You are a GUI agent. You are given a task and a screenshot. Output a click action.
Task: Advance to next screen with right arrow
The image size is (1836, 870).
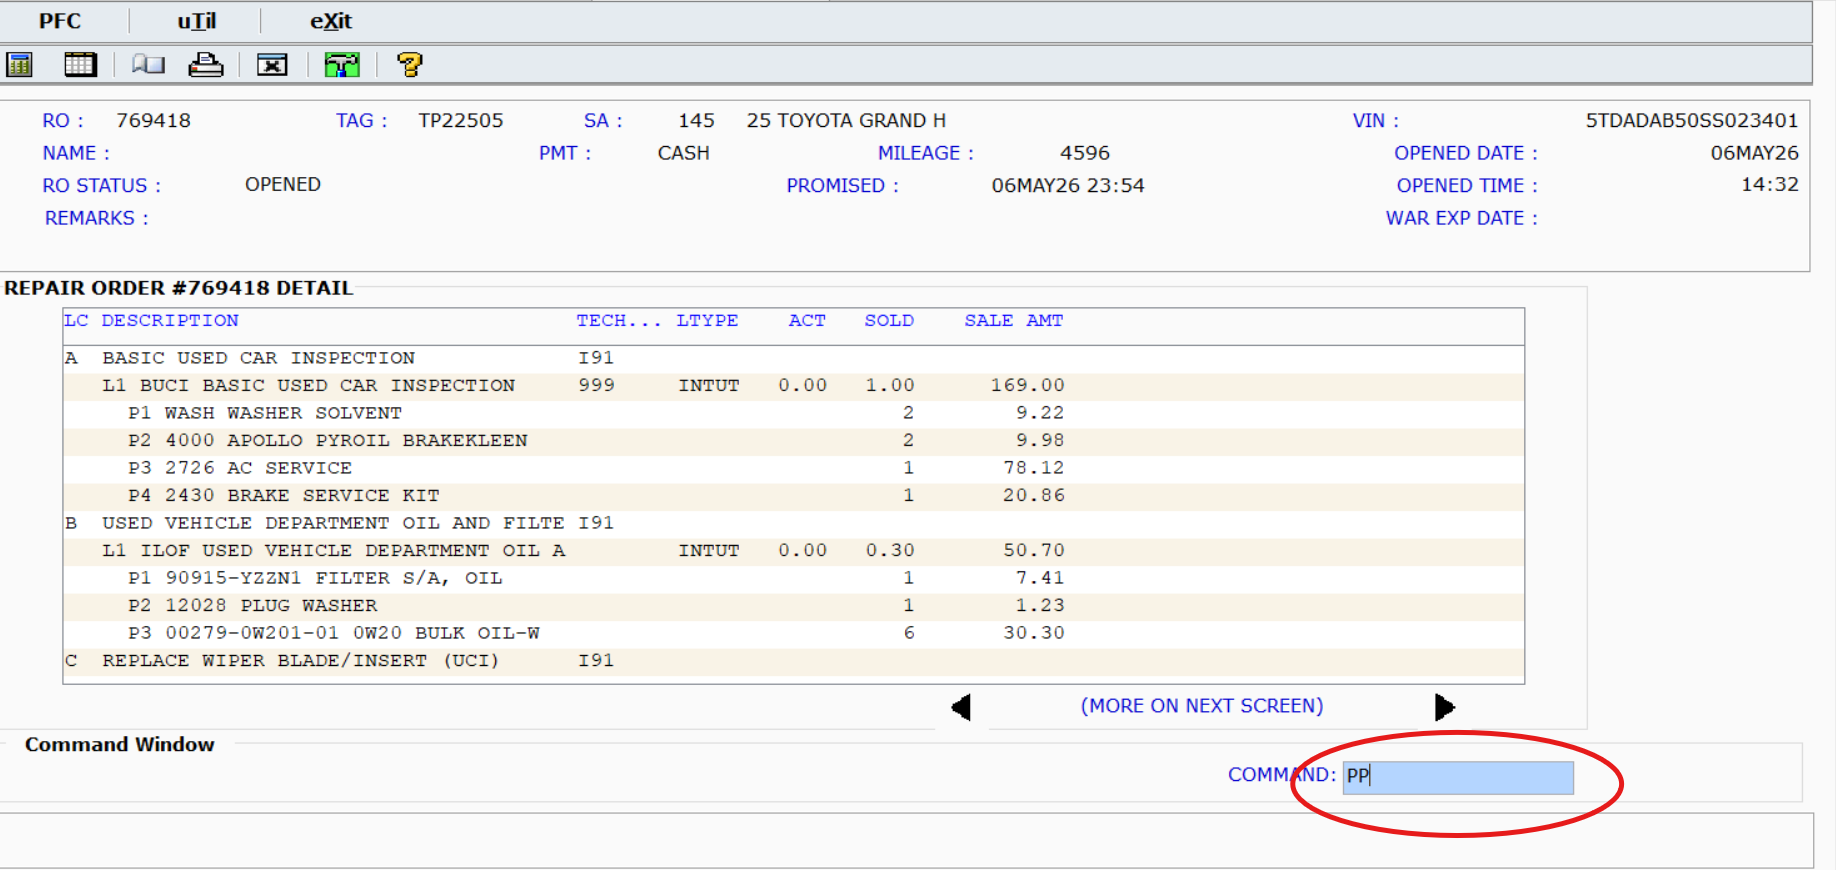pos(1444,707)
